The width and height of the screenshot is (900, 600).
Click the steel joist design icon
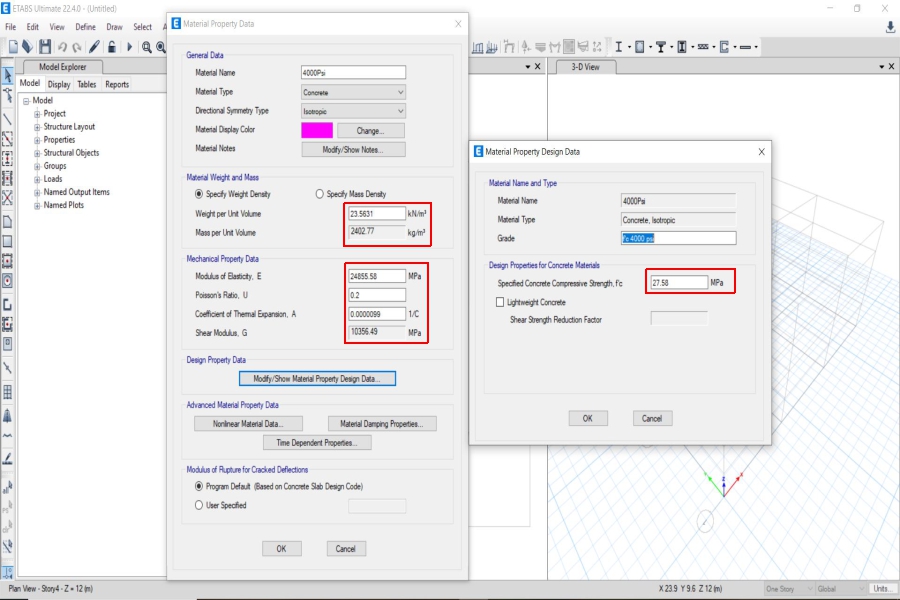tap(703, 47)
